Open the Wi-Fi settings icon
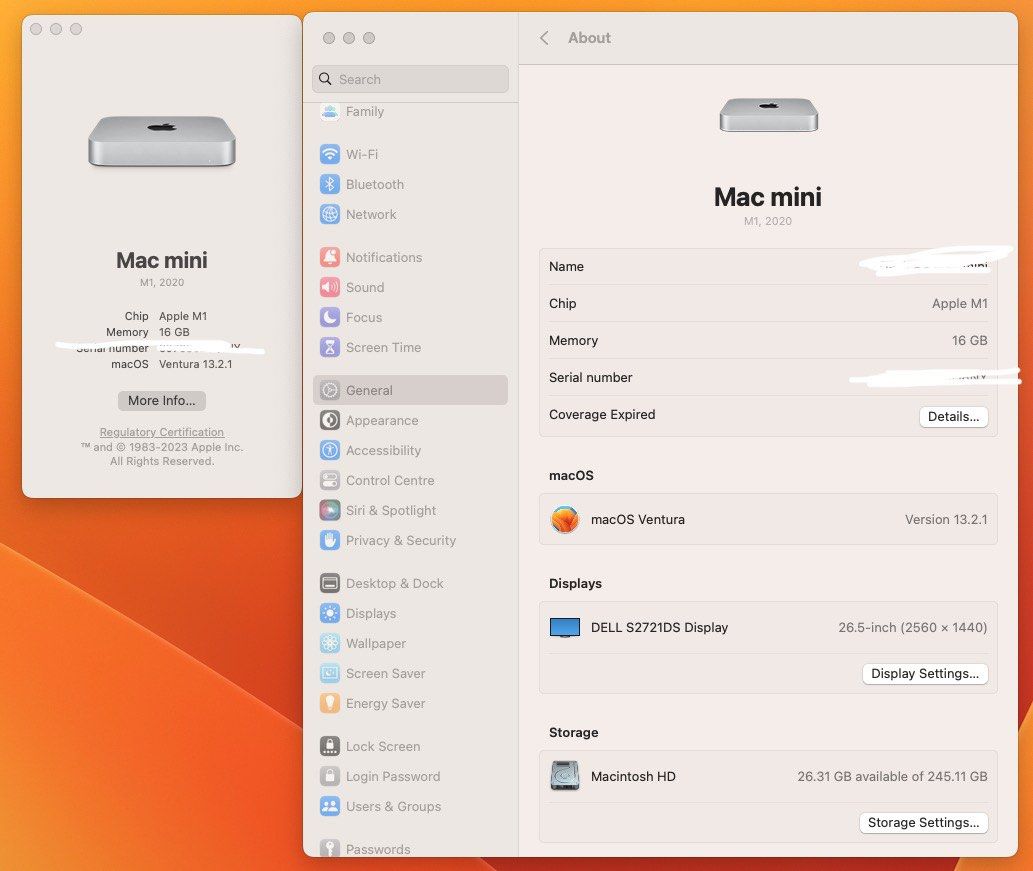The image size is (1033, 871). click(x=330, y=154)
